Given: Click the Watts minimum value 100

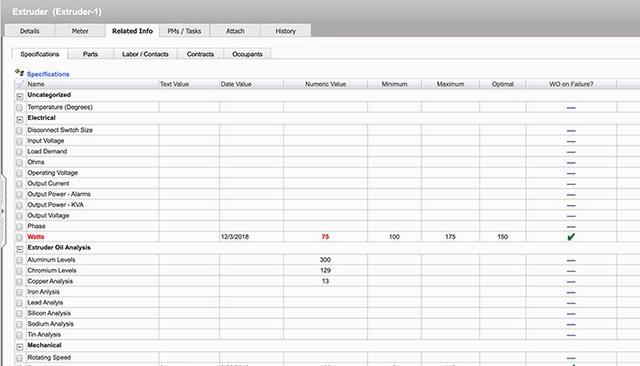Looking at the screenshot, I should pos(394,237).
